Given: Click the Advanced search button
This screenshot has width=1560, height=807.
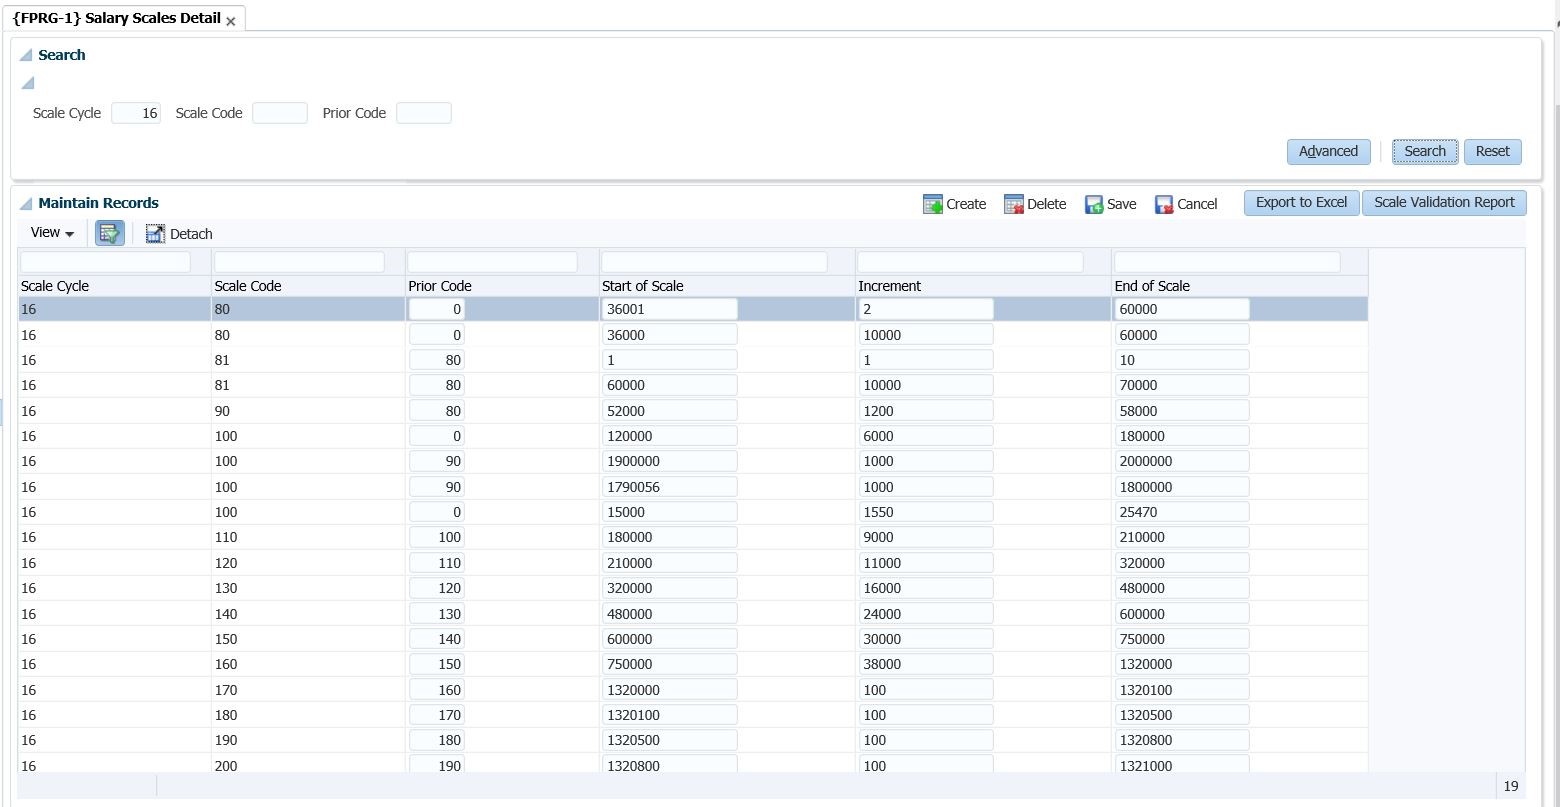Looking at the screenshot, I should point(1328,151).
